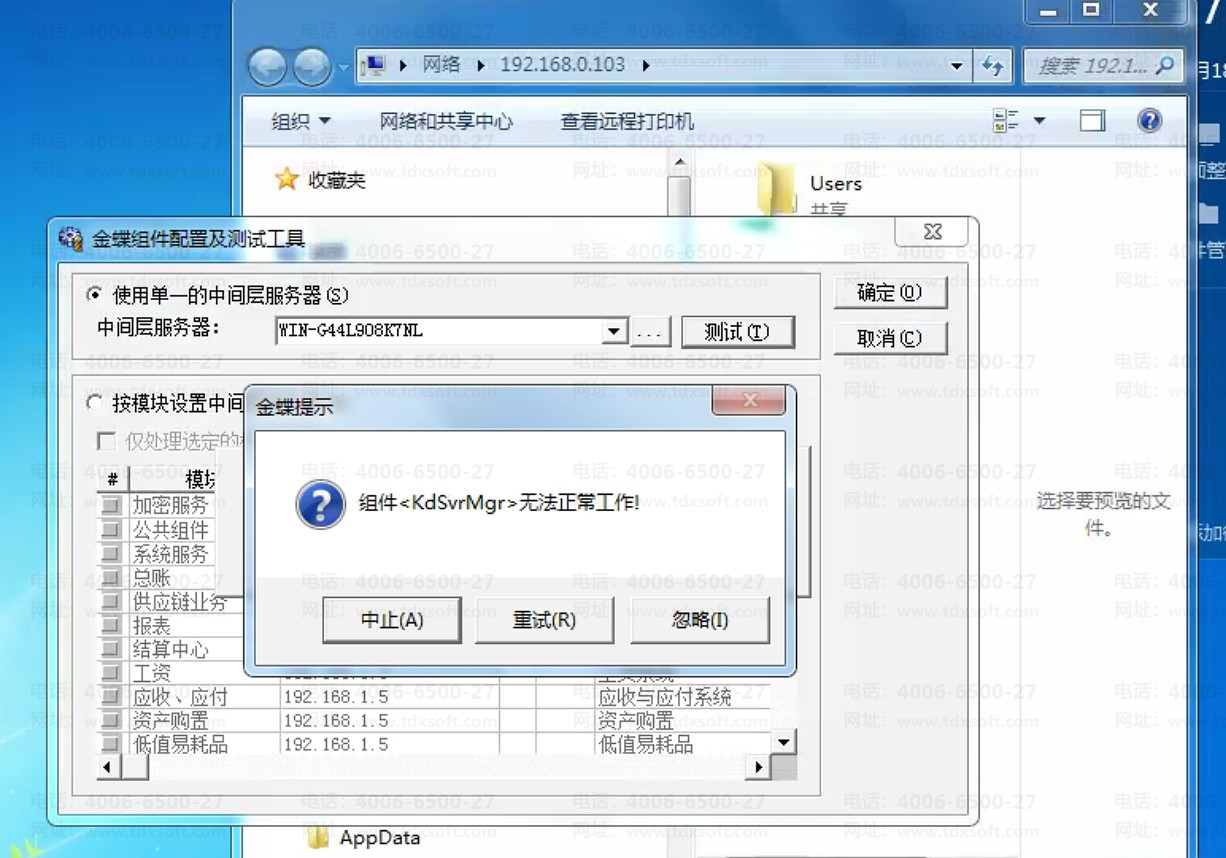Check the 资产购置 module row box
Screen dimensions: 1226x858
(x=112, y=721)
